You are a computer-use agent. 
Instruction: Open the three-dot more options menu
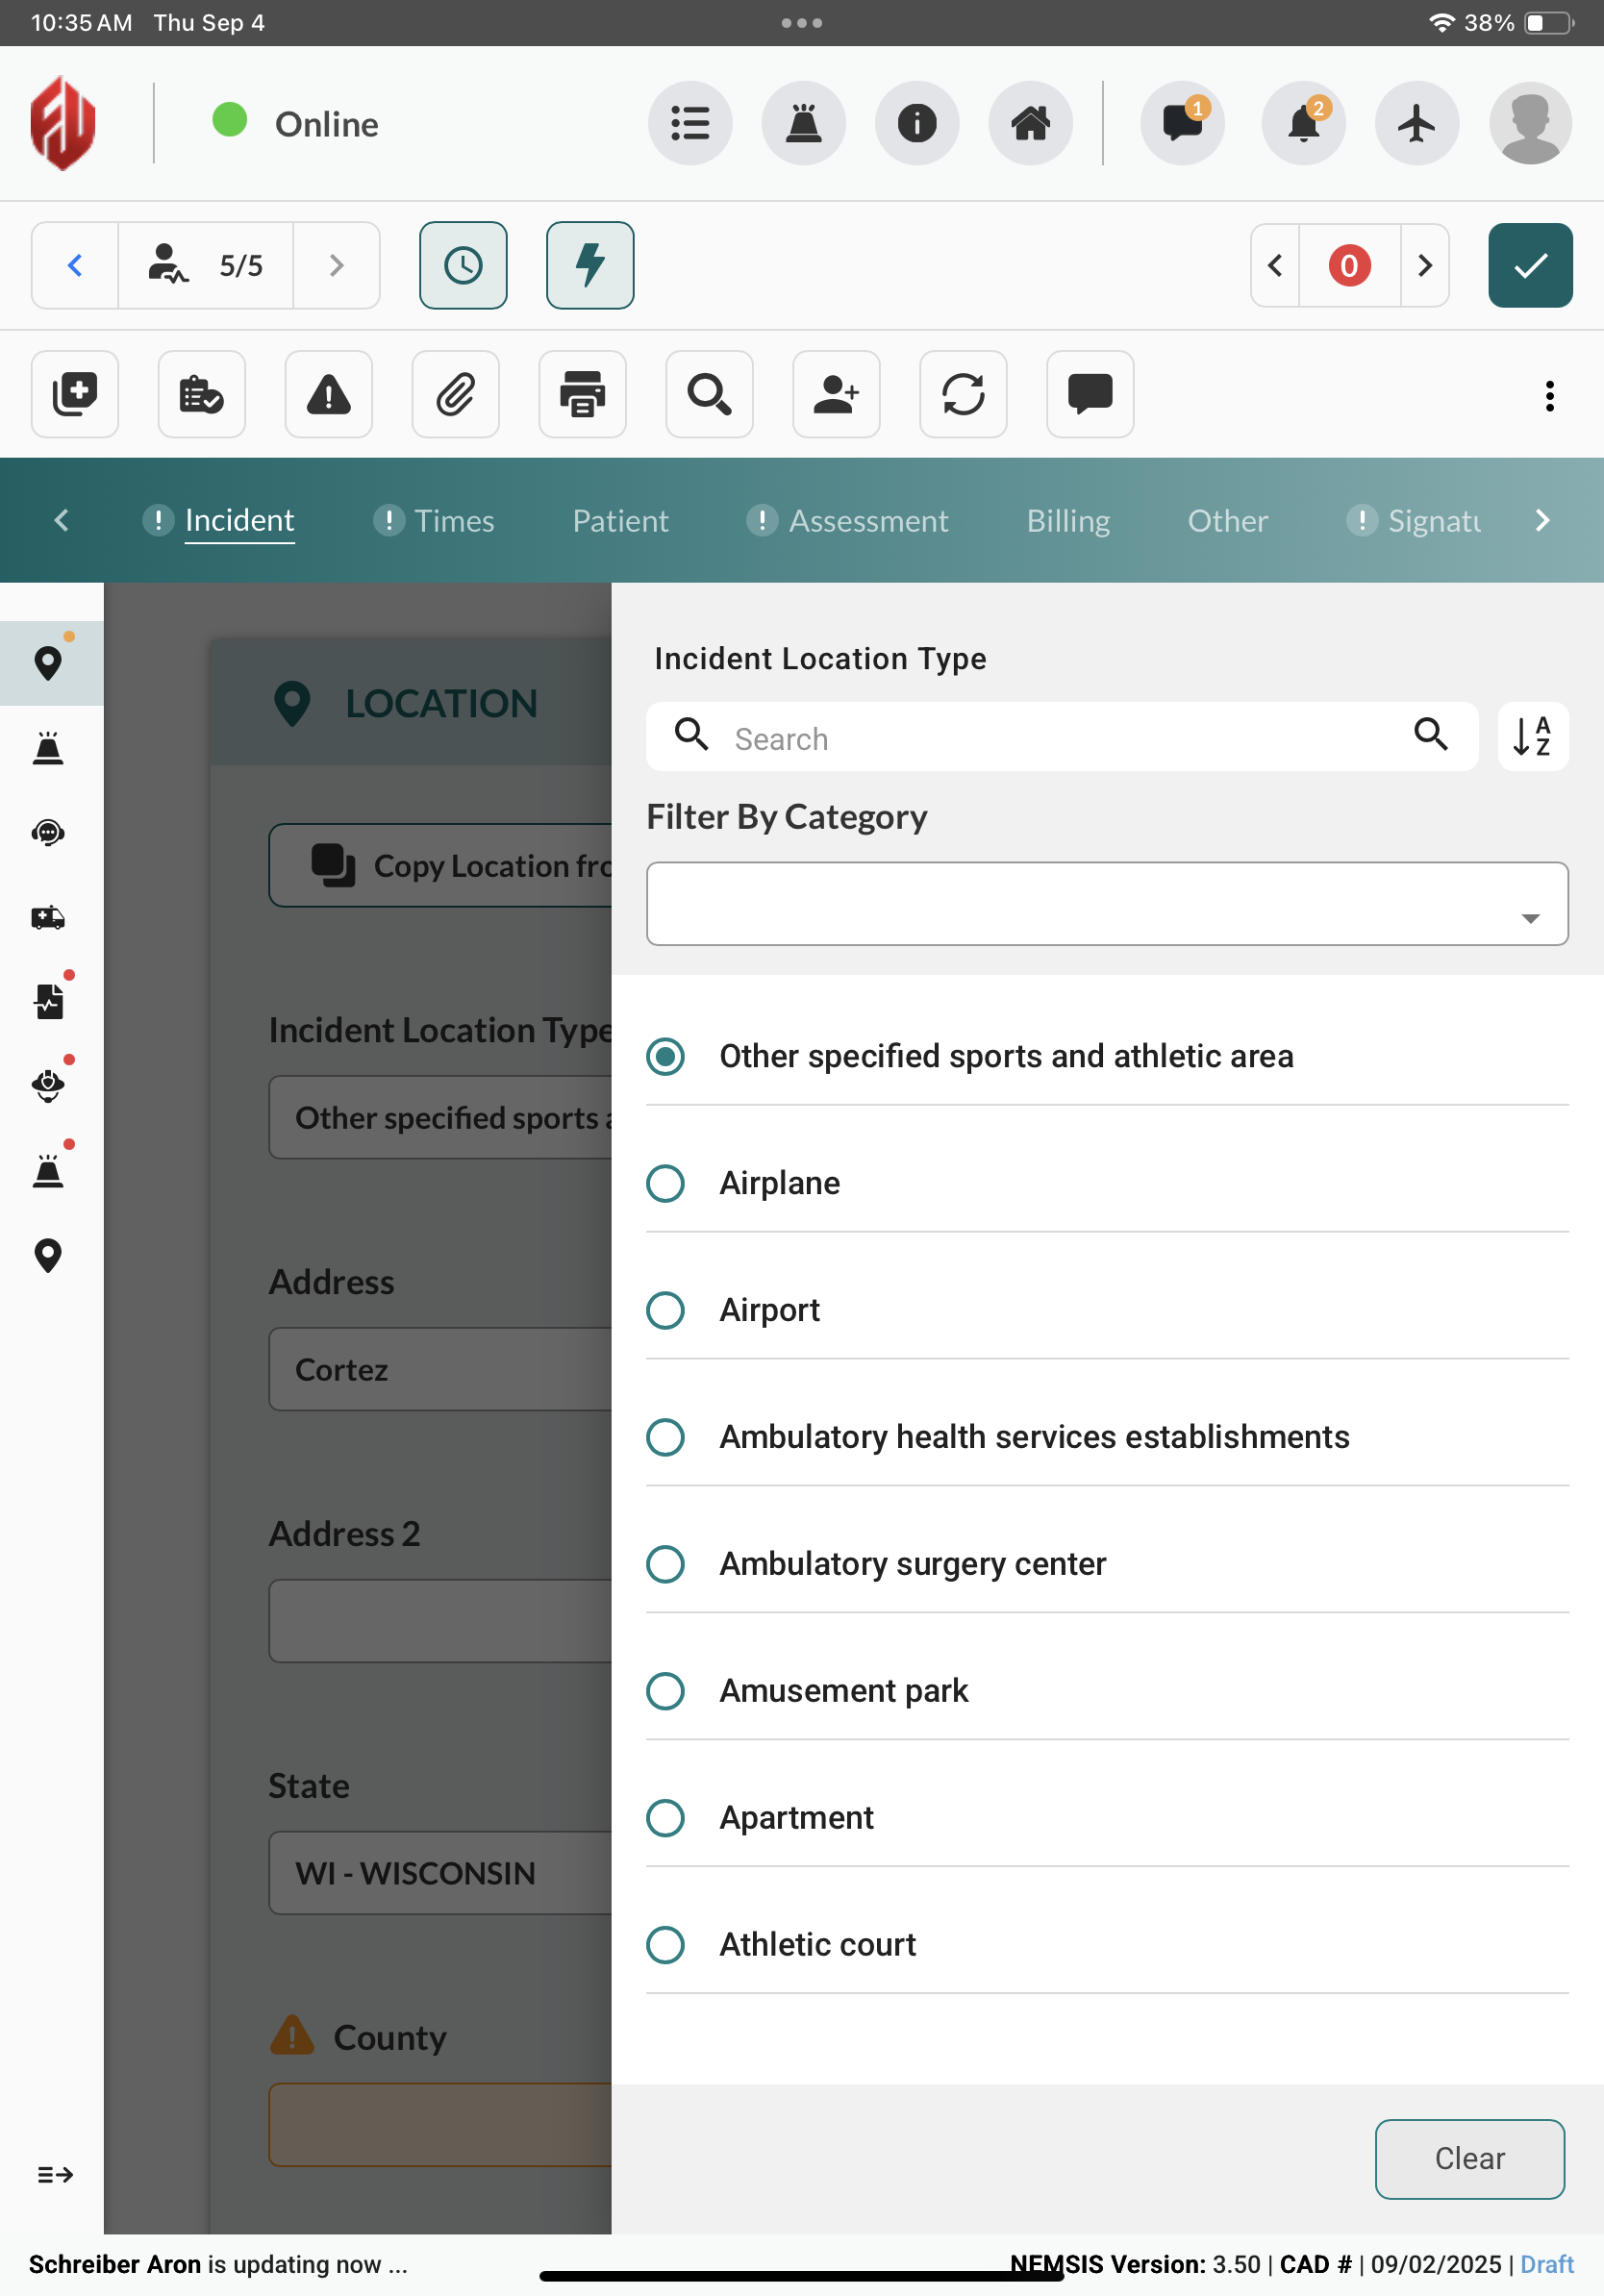pyautogui.click(x=1549, y=396)
